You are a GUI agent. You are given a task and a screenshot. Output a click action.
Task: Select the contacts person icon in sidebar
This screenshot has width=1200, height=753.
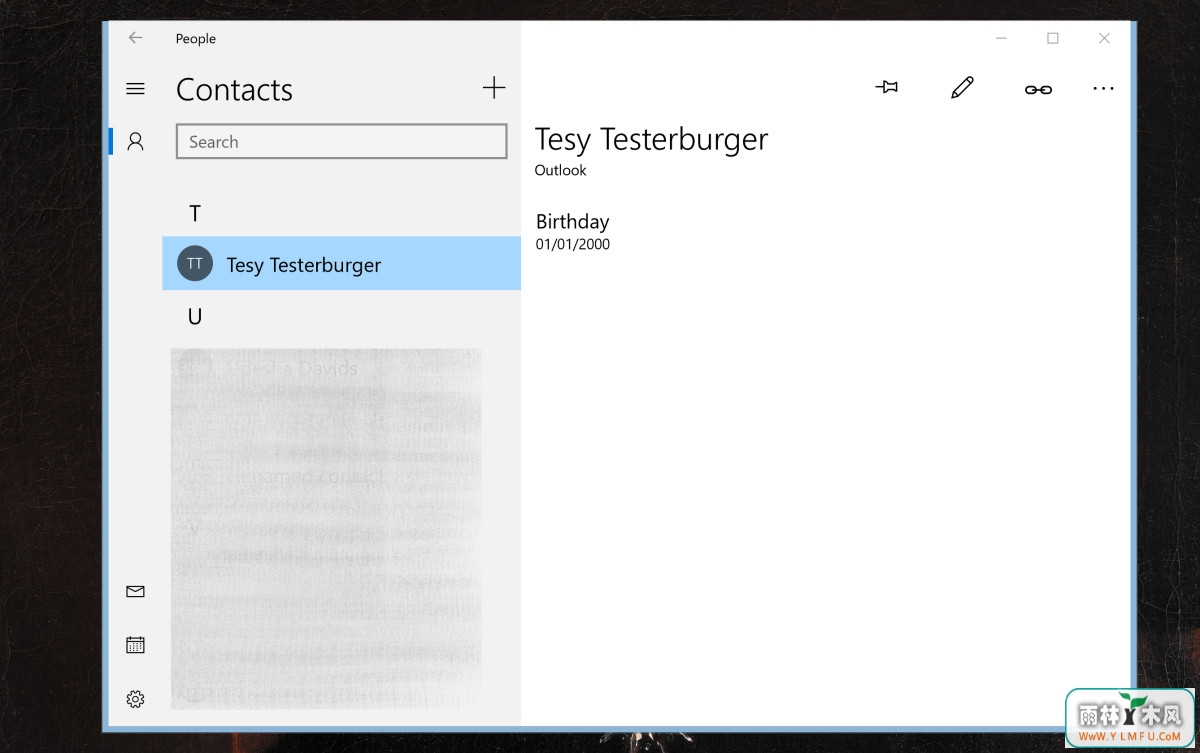coord(136,141)
